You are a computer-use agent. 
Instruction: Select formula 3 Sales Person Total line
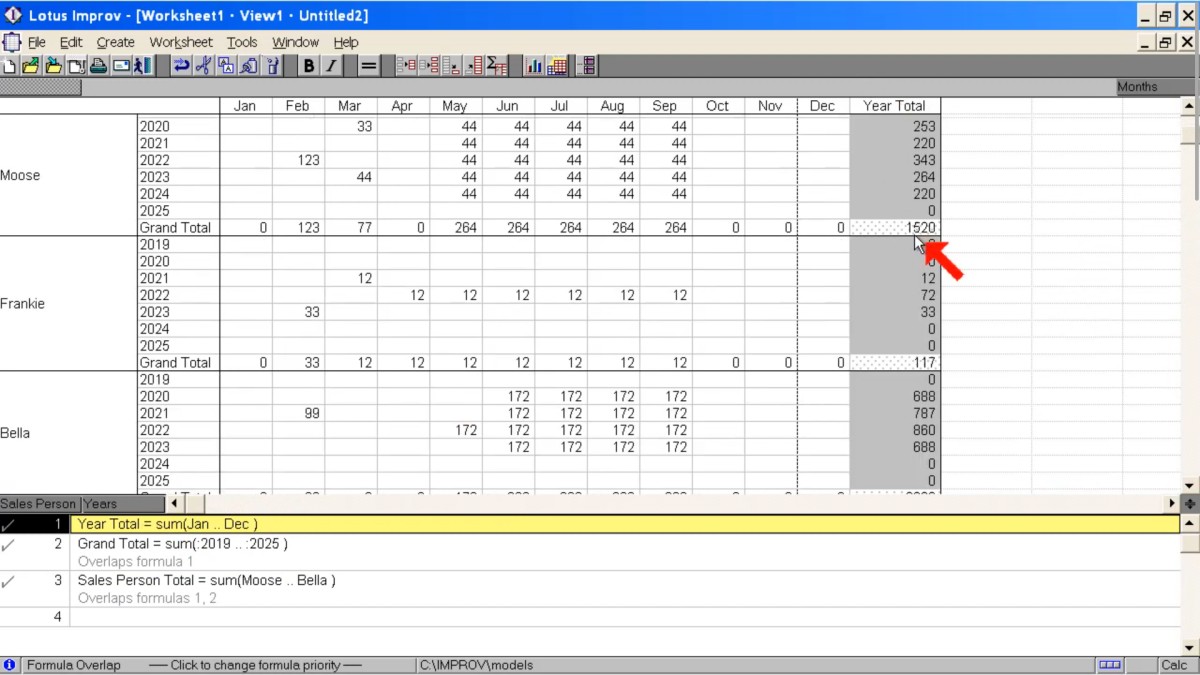click(x=625, y=581)
